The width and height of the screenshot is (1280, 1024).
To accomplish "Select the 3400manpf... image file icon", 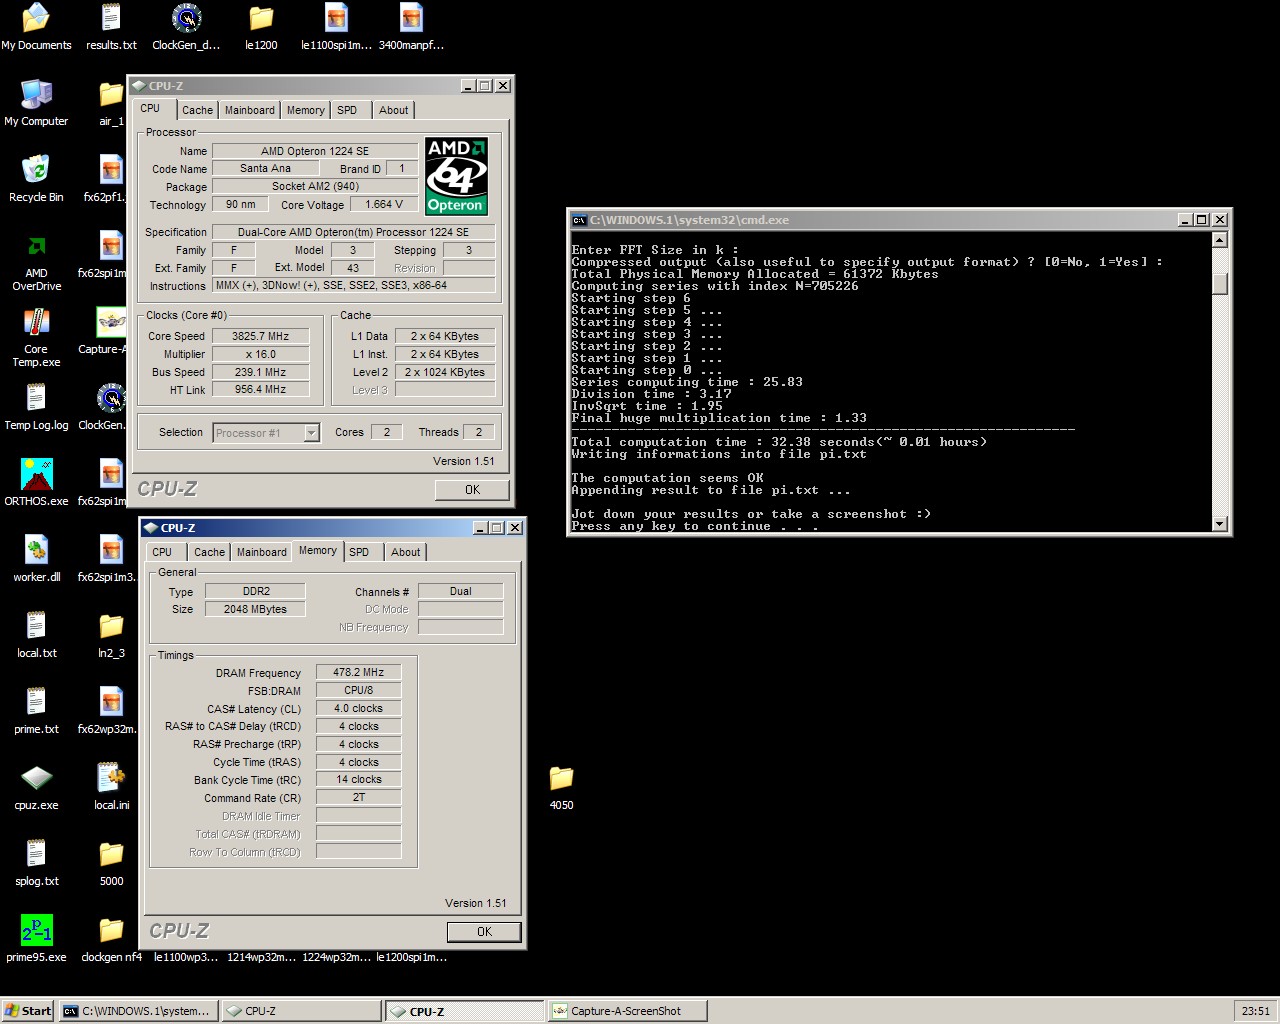I will (411, 18).
